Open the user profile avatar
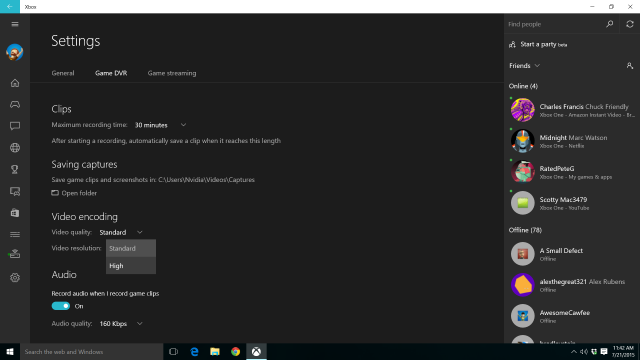 [15, 52]
